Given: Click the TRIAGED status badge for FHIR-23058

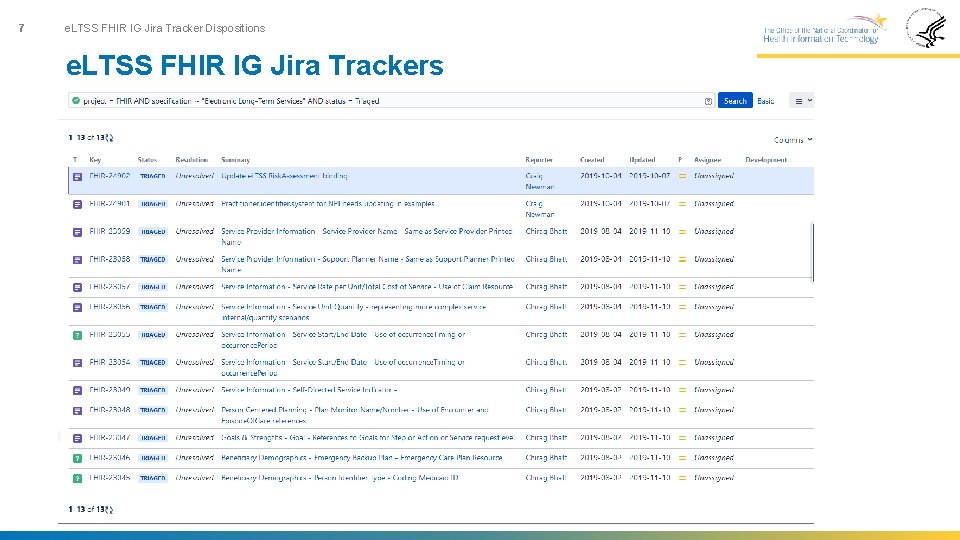Looking at the screenshot, I should (152, 260).
